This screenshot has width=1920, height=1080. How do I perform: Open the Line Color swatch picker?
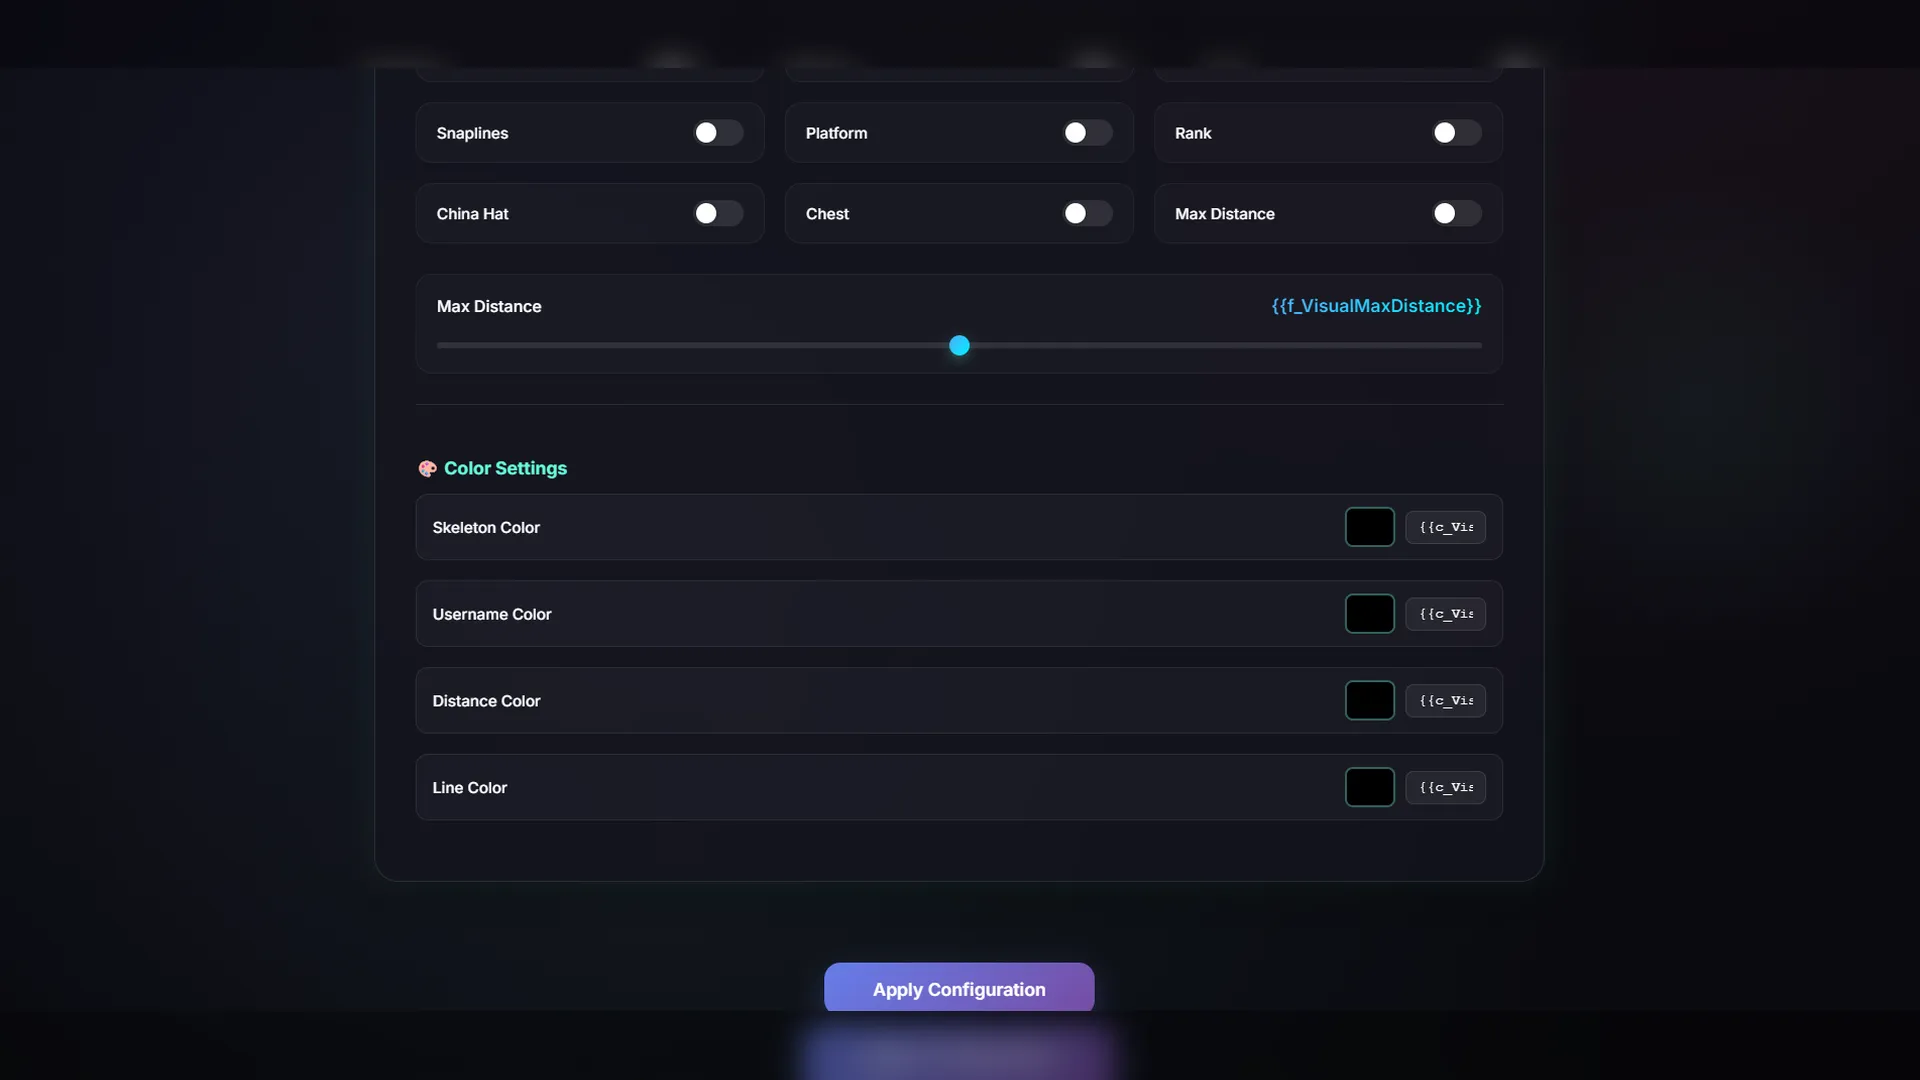[1369, 788]
